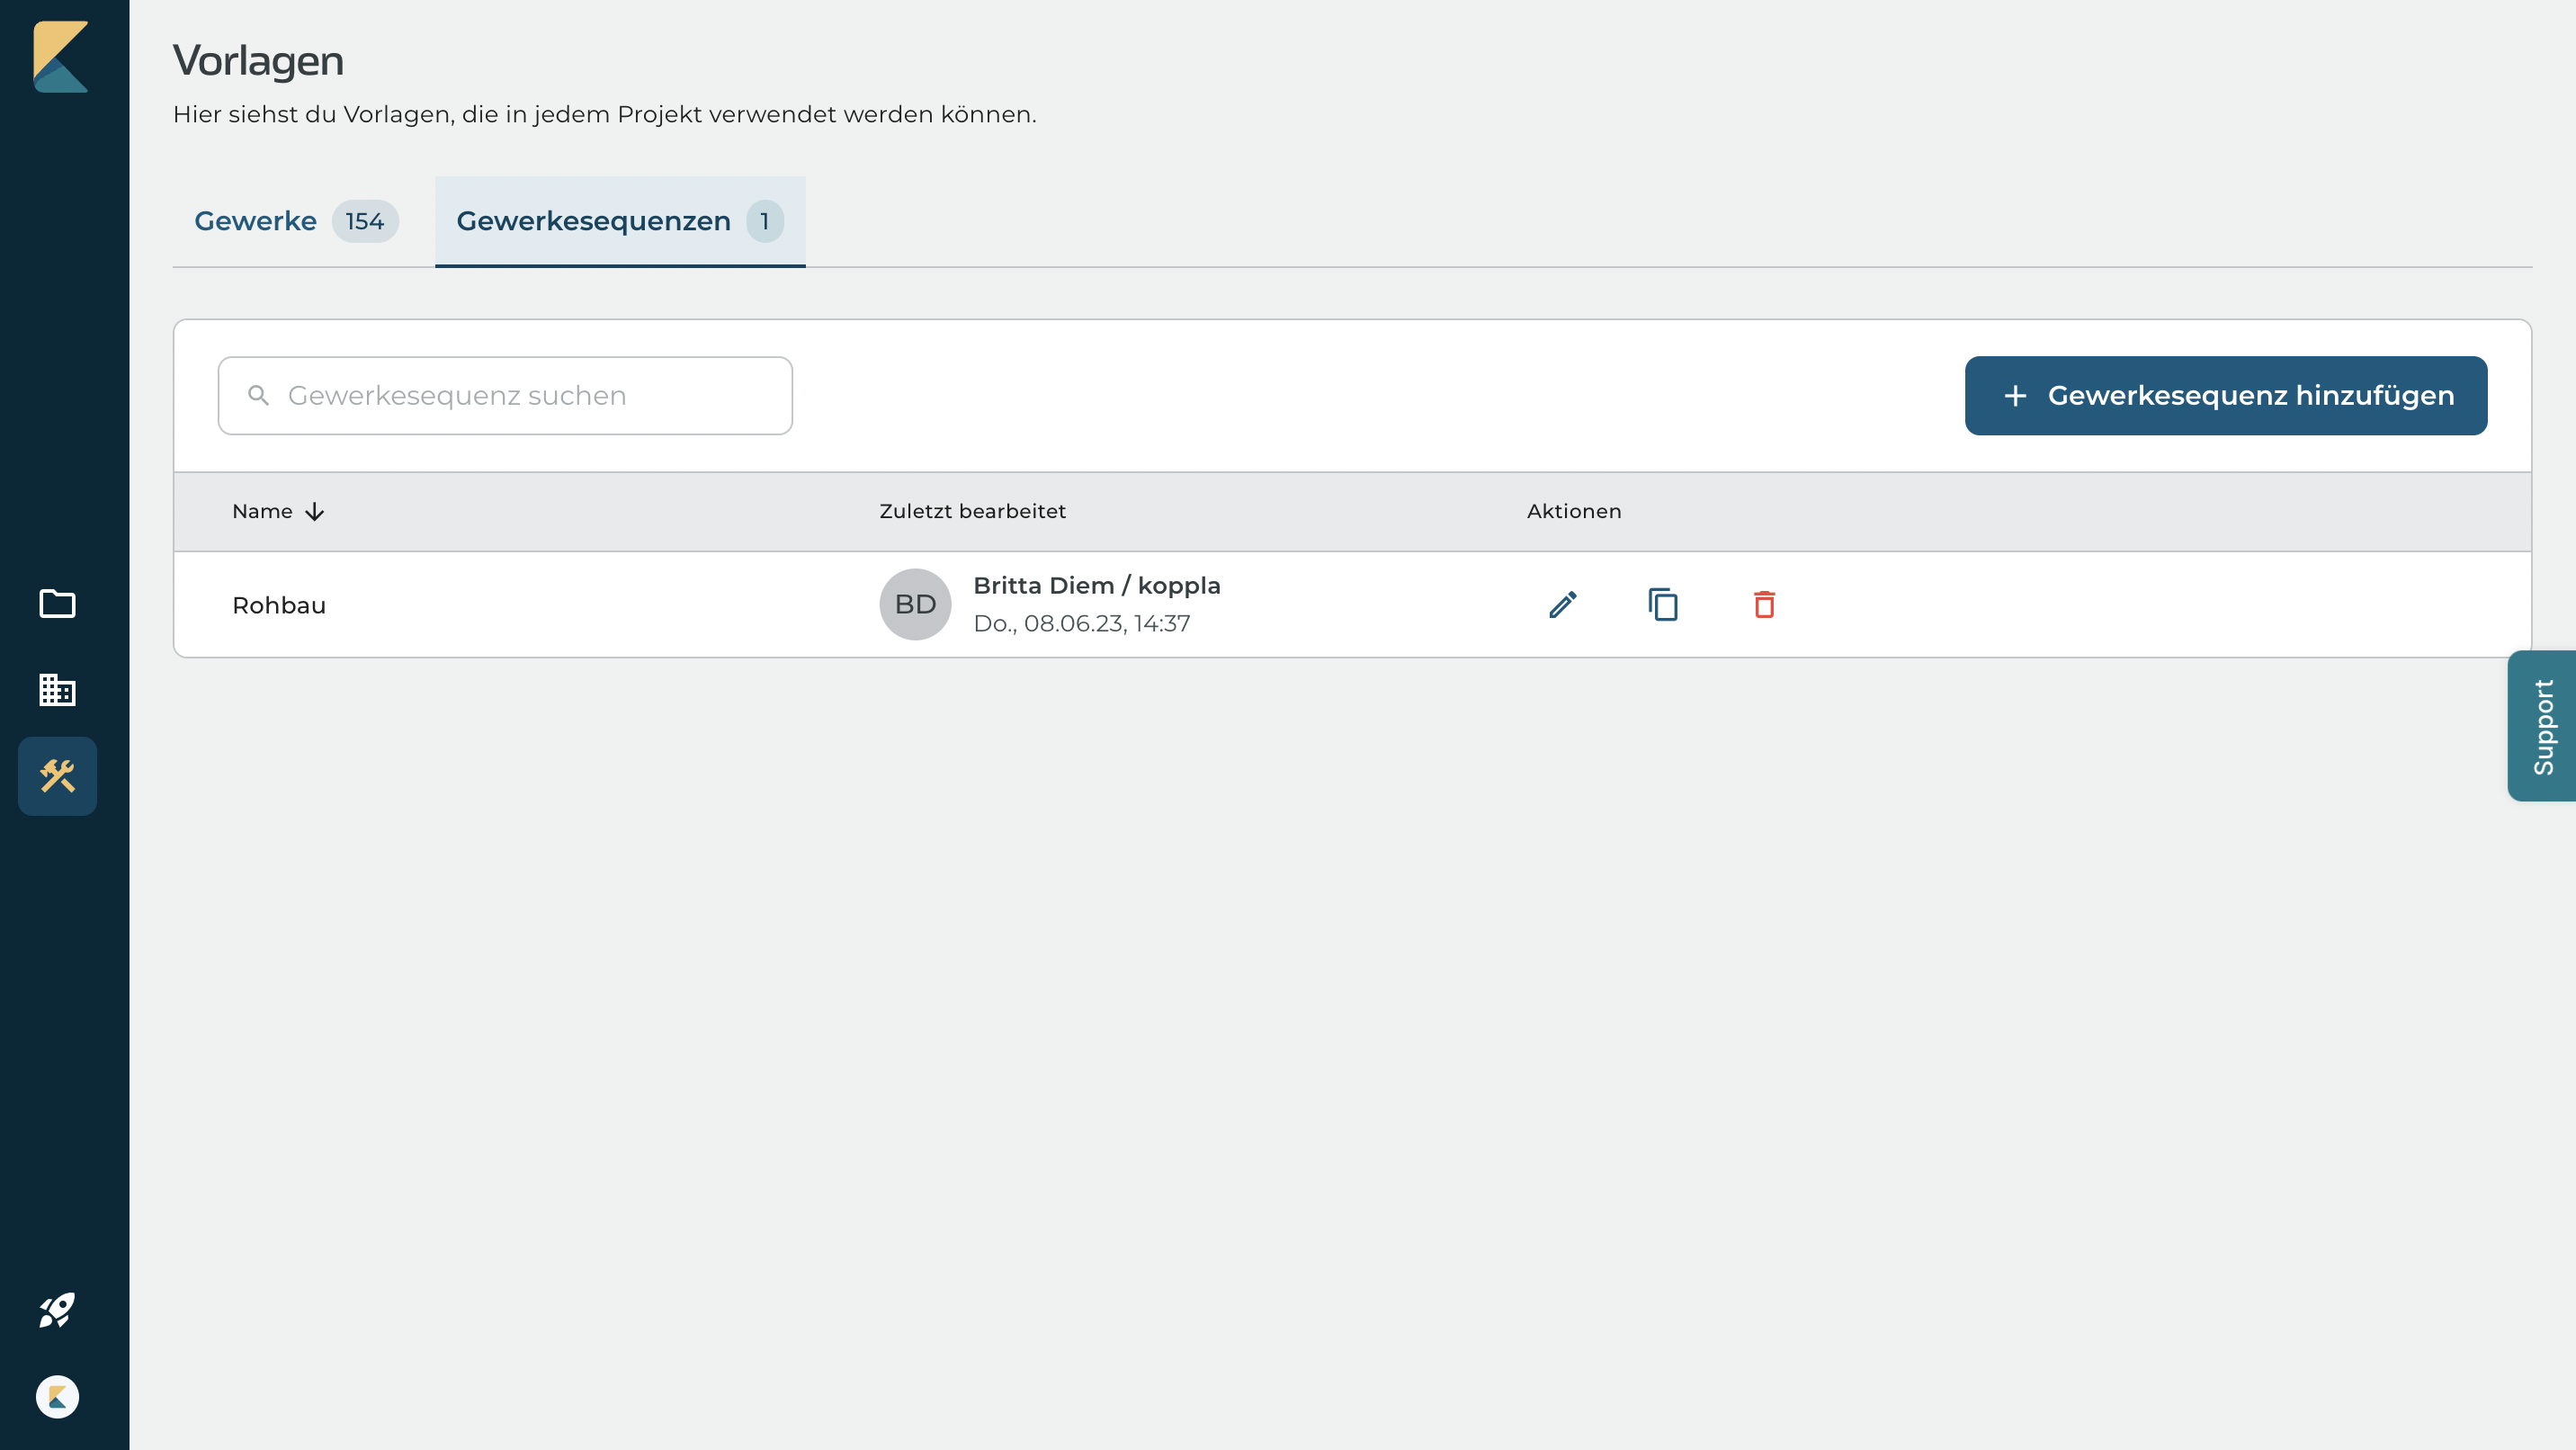Click the BD avatar for Britta Diem
2576x1450 pixels.
tap(915, 604)
